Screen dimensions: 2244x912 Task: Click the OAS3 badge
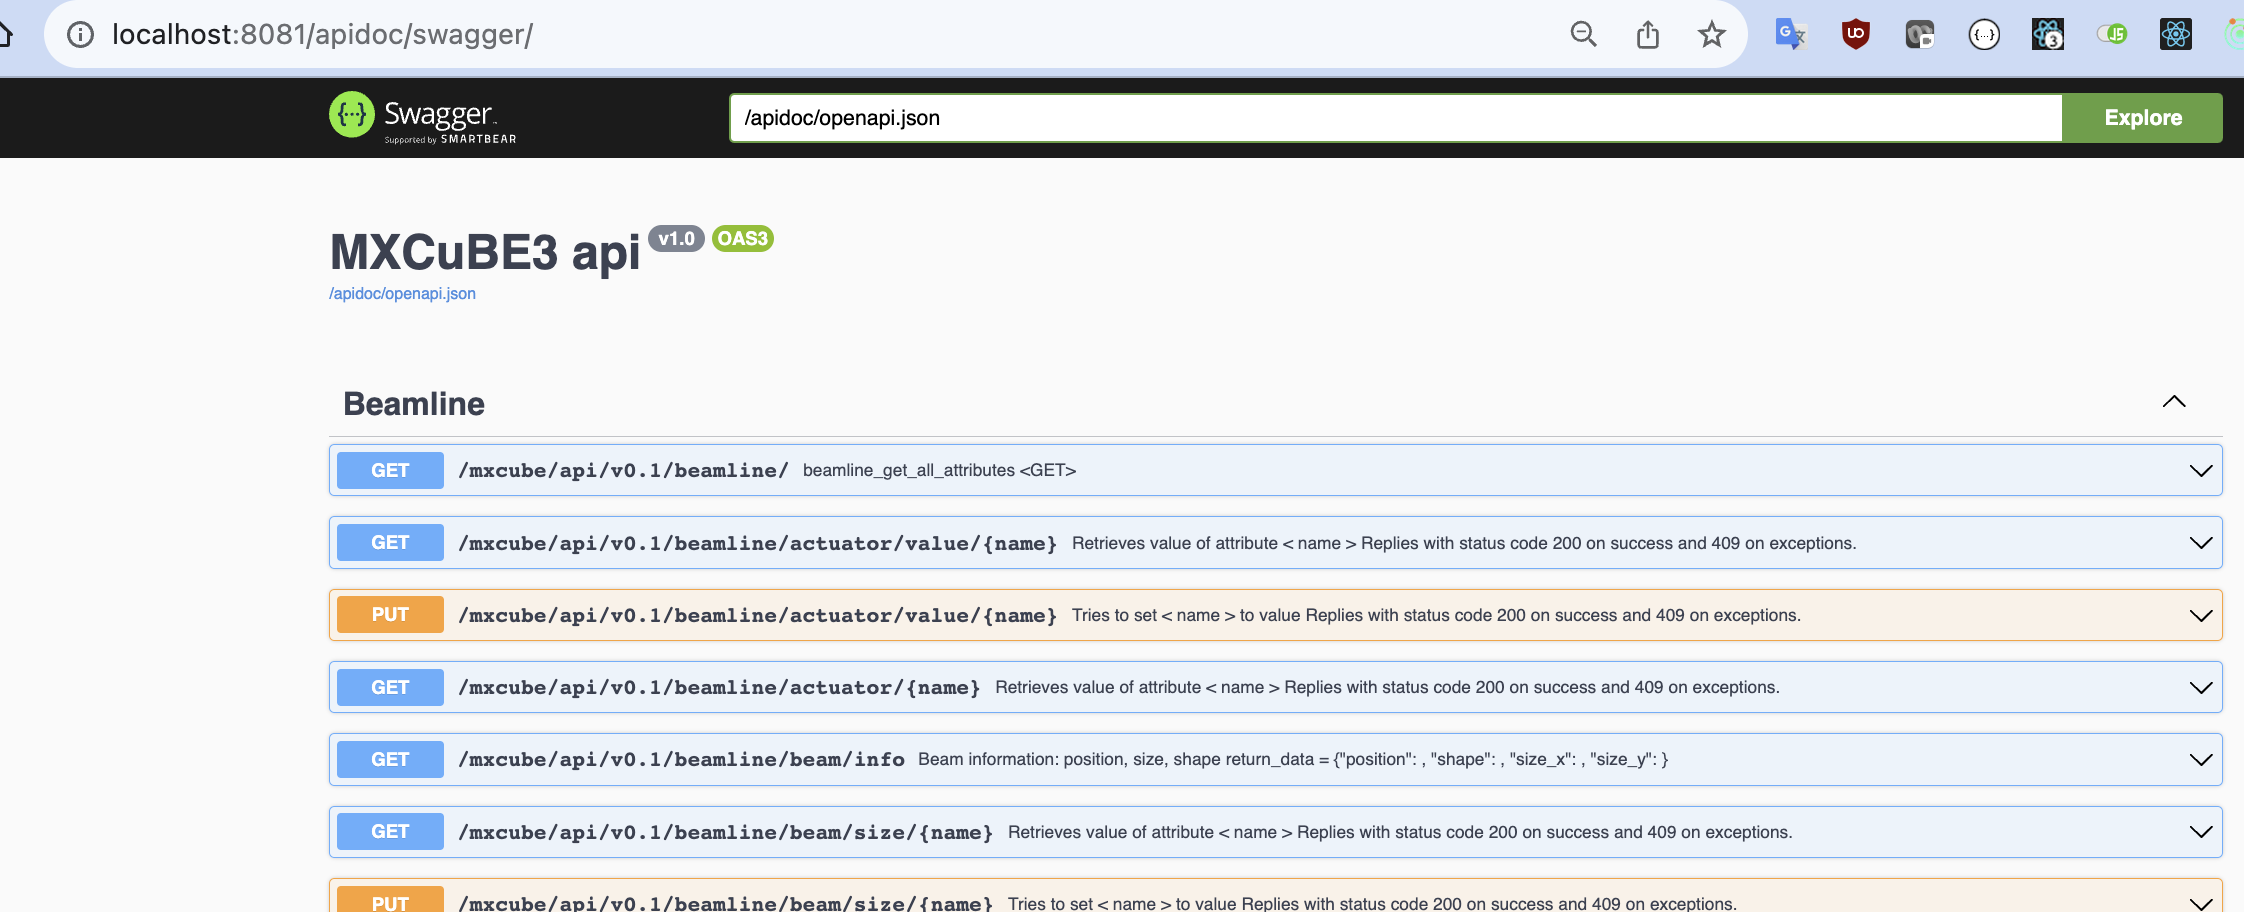743,239
